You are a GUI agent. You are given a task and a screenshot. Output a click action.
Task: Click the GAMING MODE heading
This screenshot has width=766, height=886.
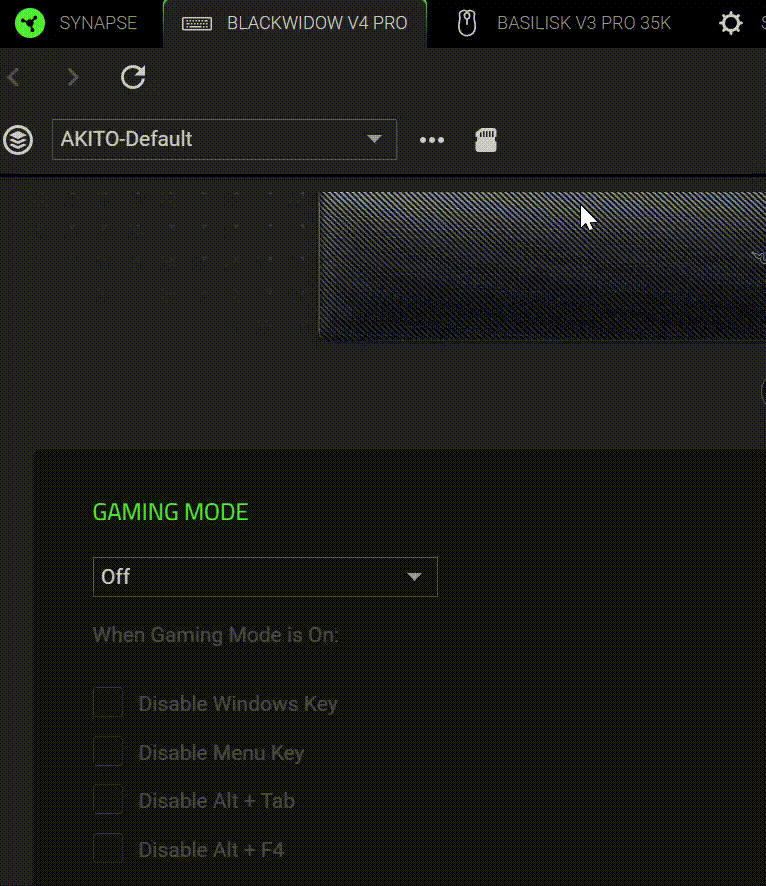(x=171, y=512)
